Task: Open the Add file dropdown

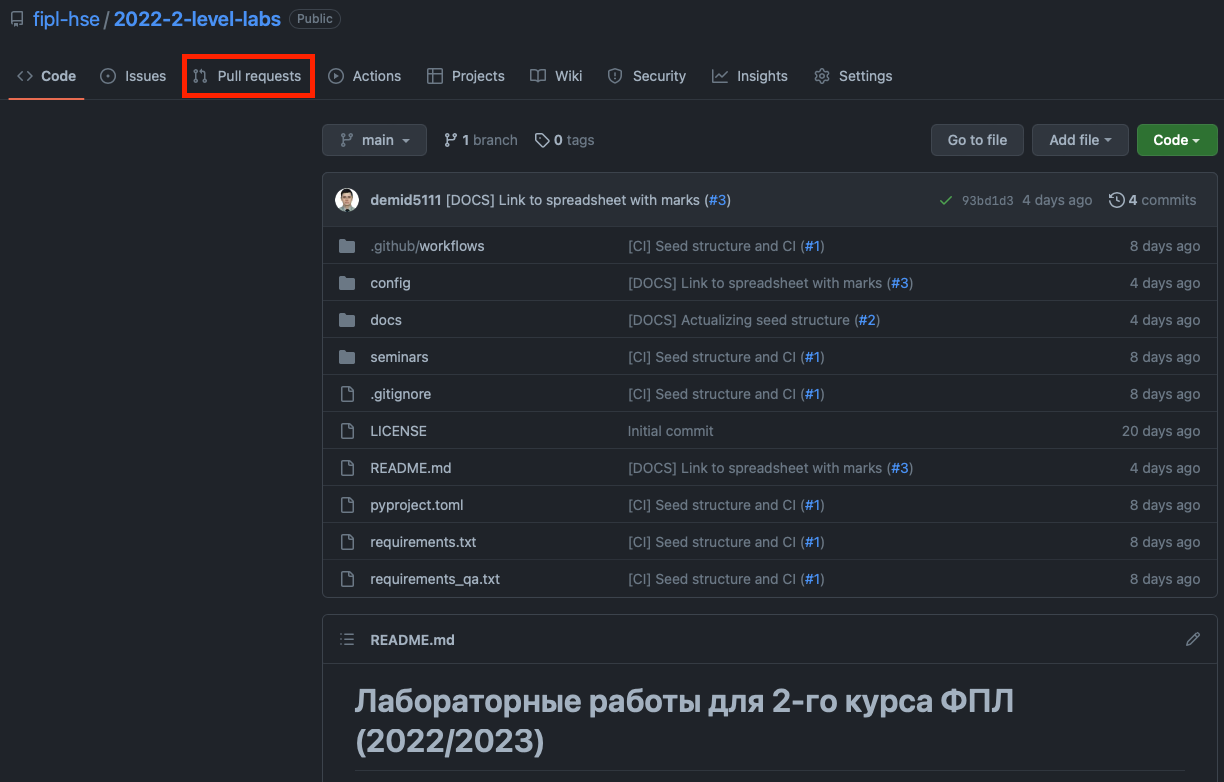Action: (x=1080, y=140)
